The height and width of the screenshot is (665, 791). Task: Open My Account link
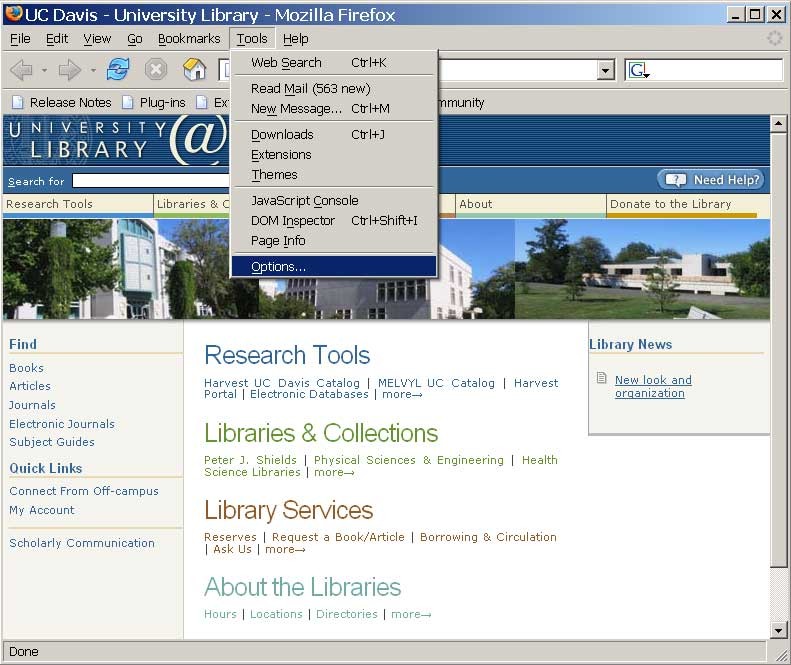pyautogui.click(x=42, y=510)
